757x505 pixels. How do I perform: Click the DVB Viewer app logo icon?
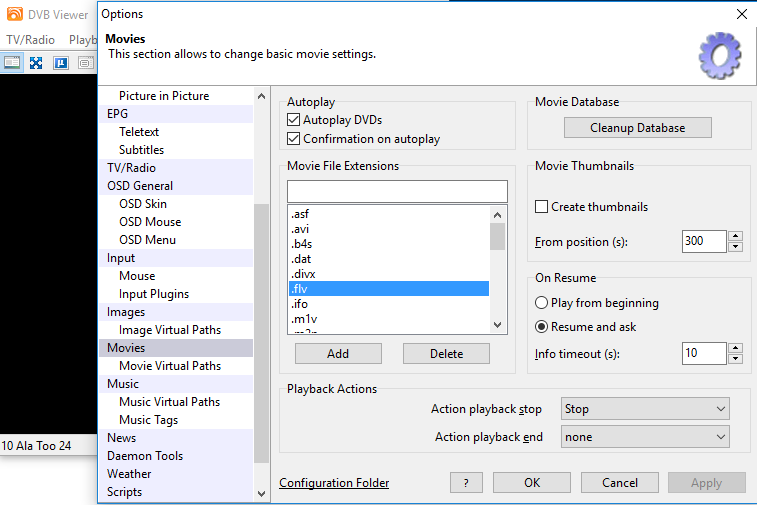[14, 14]
